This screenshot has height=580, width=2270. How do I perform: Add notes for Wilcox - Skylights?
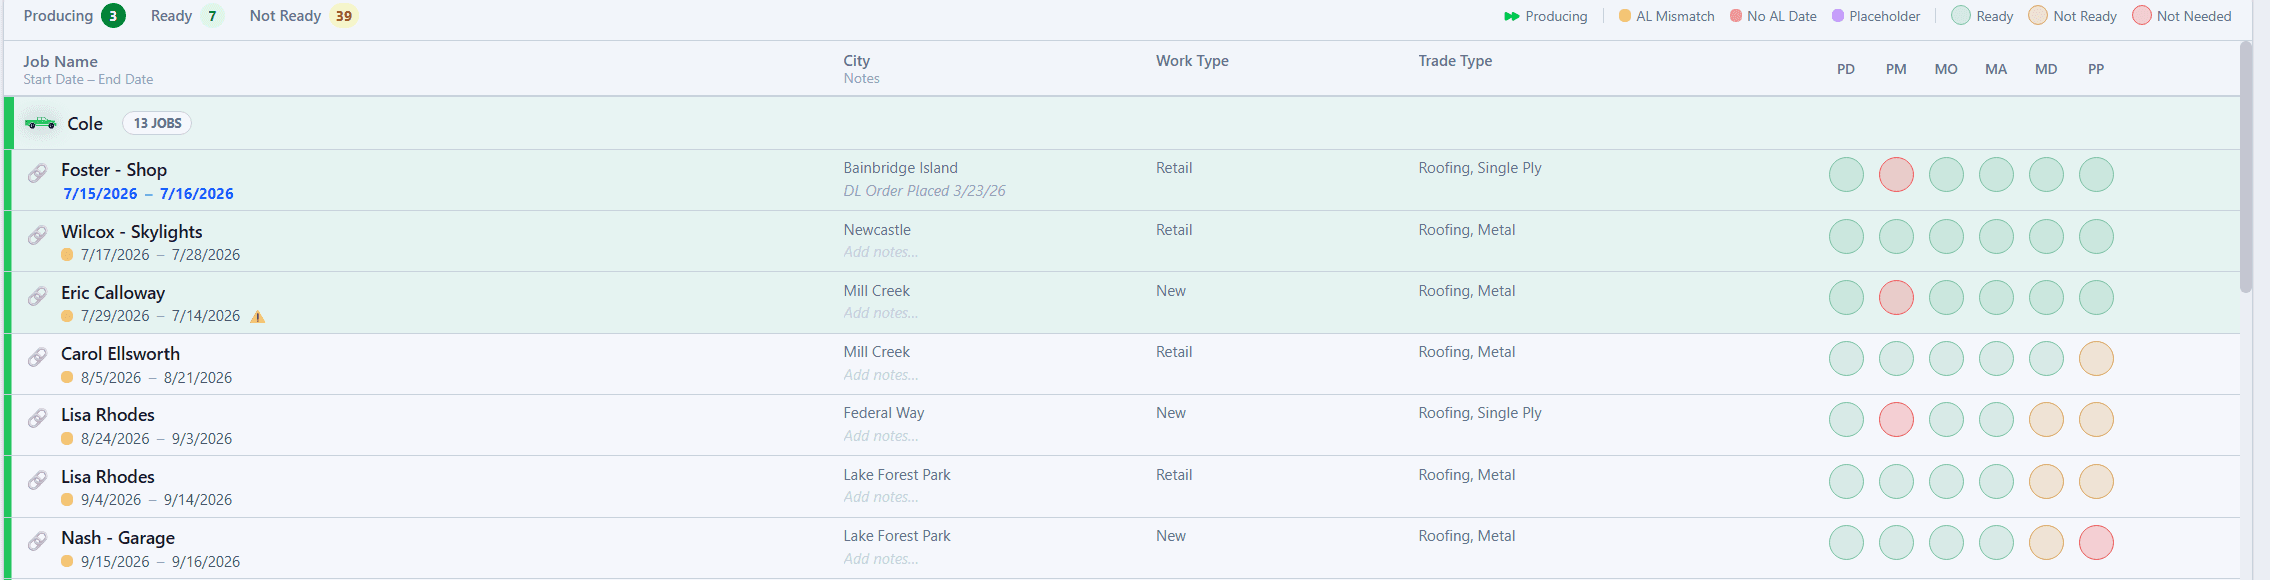[881, 252]
